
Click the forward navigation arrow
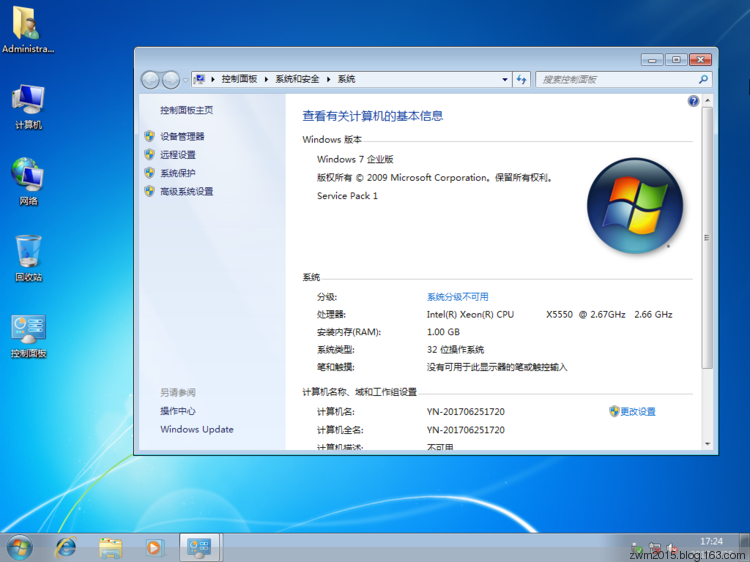pos(171,80)
